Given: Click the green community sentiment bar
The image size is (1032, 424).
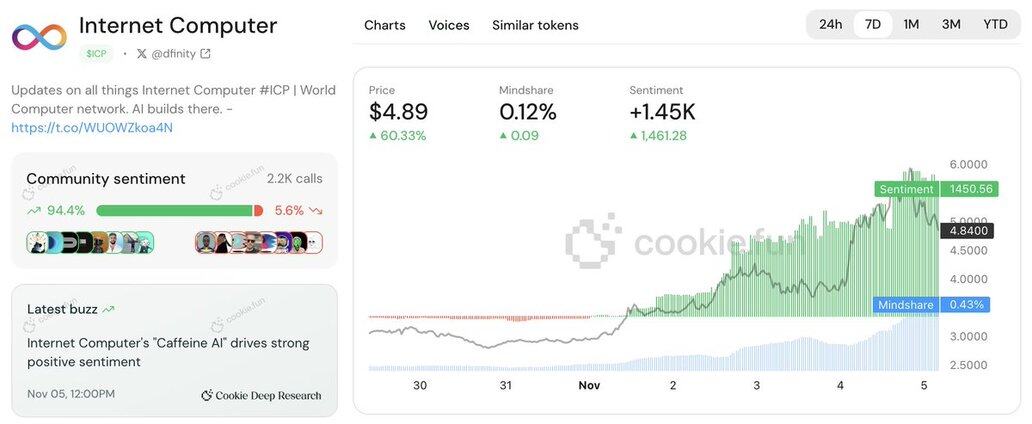Looking at the screenshot, I should [174, 211].
